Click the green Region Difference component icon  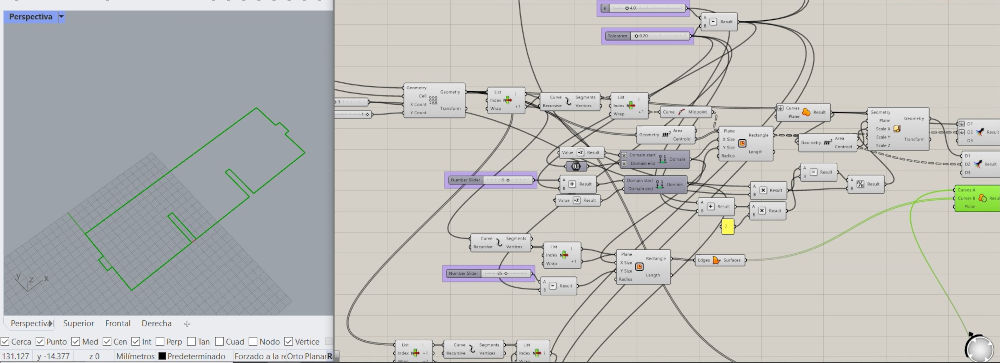[982, 198]
